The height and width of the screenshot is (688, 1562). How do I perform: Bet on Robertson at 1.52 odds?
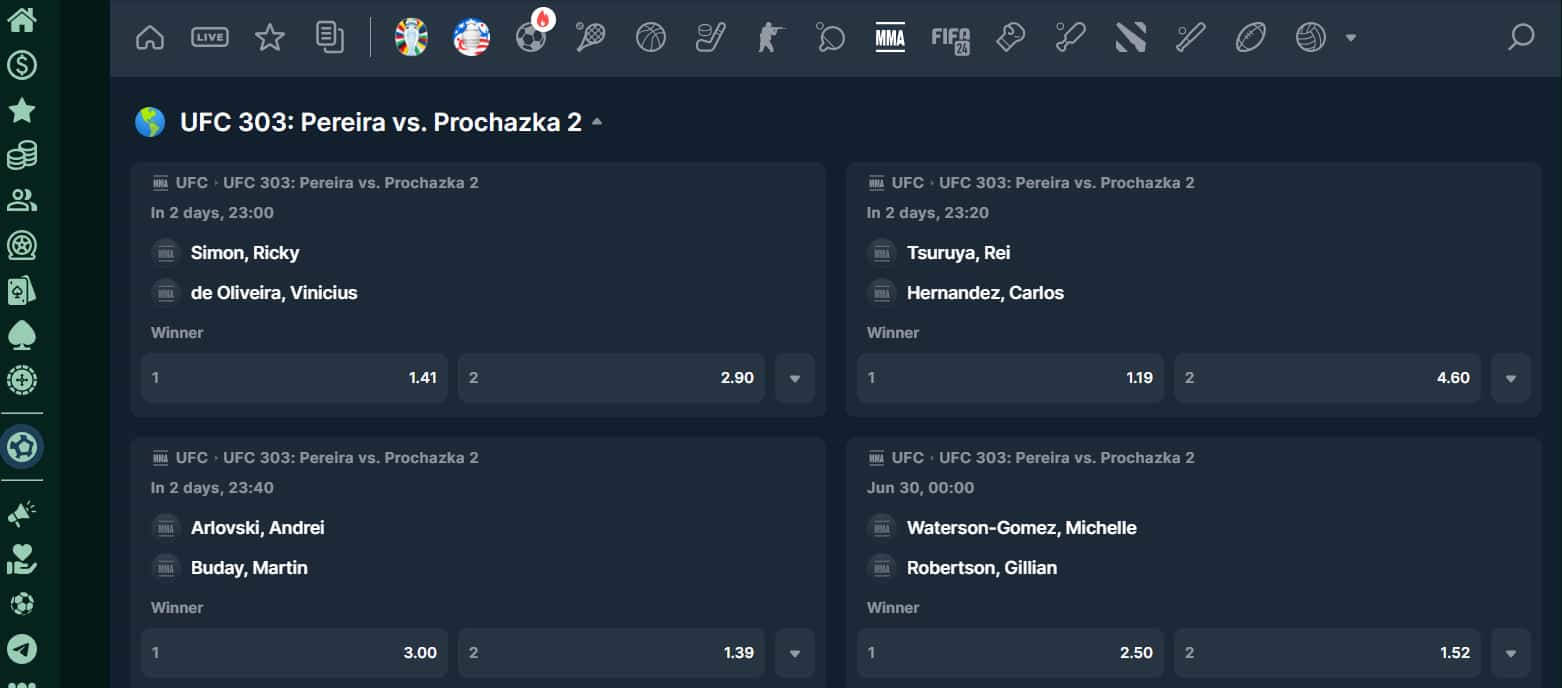(1327, 653)
